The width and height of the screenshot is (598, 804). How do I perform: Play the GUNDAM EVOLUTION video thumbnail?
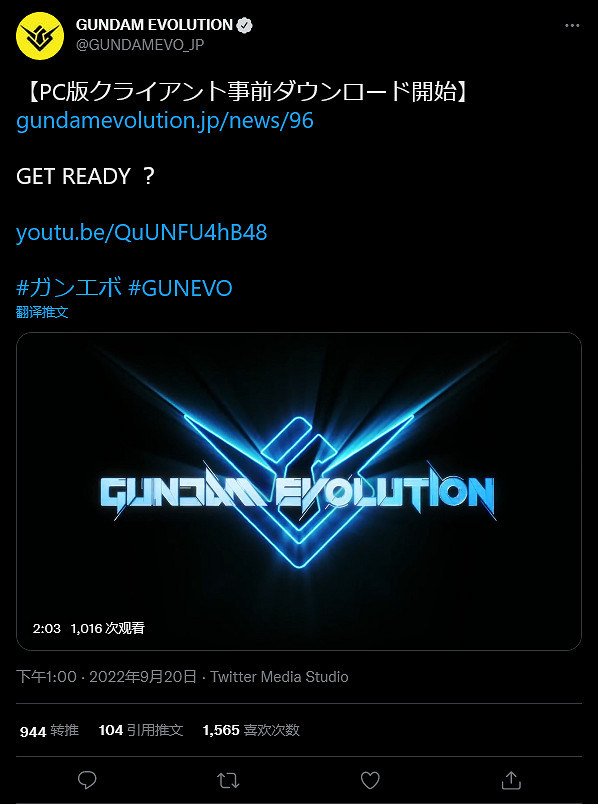click(x=299, y=491)
